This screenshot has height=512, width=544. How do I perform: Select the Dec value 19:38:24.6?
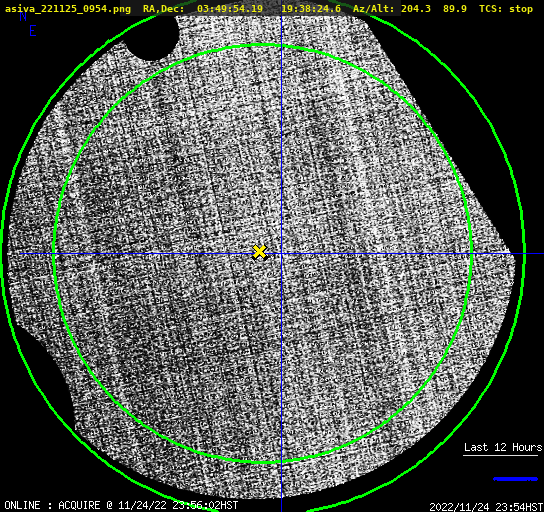coord(311,8)
